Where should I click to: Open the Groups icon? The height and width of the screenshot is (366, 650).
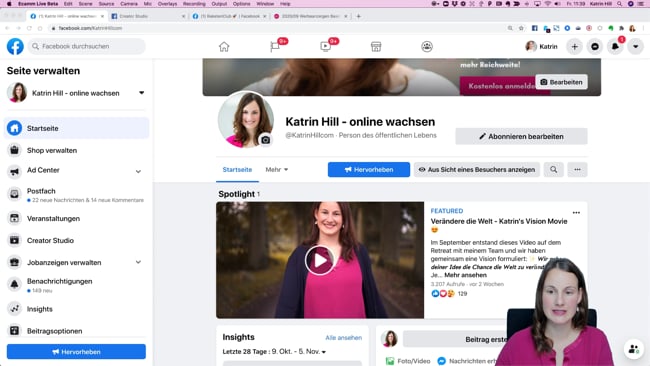(427, 47)
